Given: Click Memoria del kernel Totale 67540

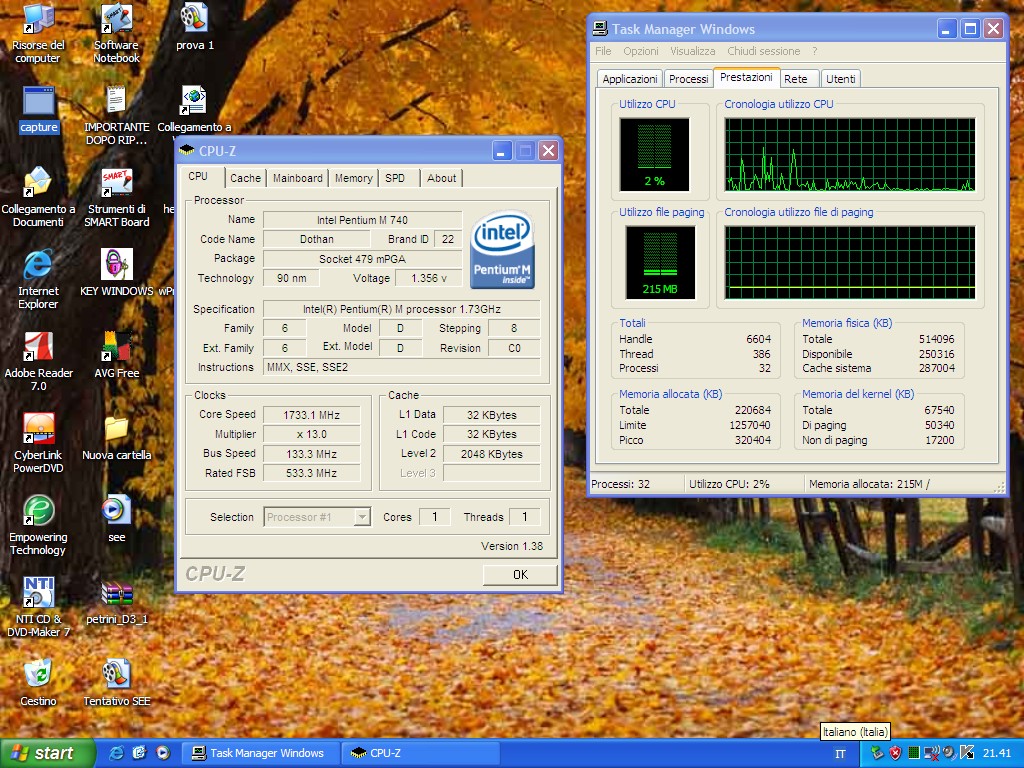Looking at the screenshot, I should [939, 410].
